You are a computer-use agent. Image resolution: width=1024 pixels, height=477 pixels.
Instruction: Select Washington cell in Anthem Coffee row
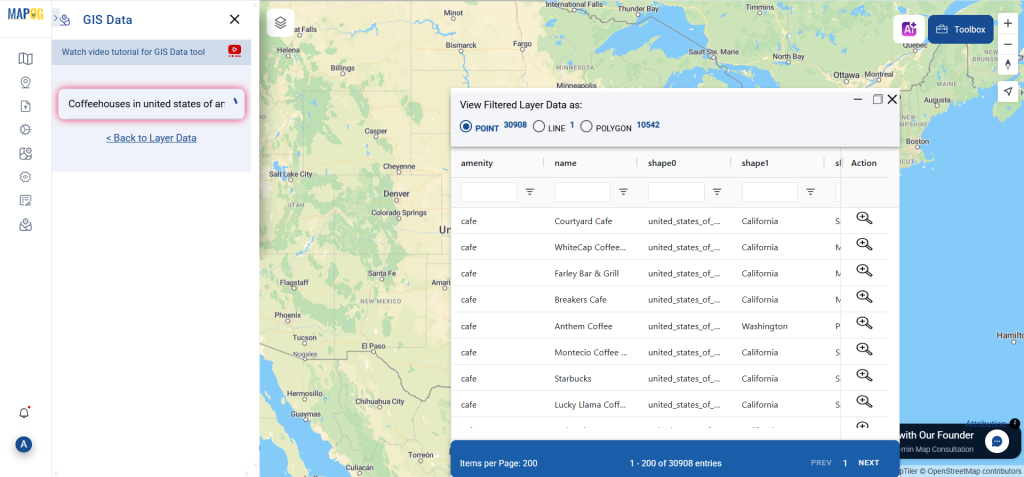pos(765,326)
